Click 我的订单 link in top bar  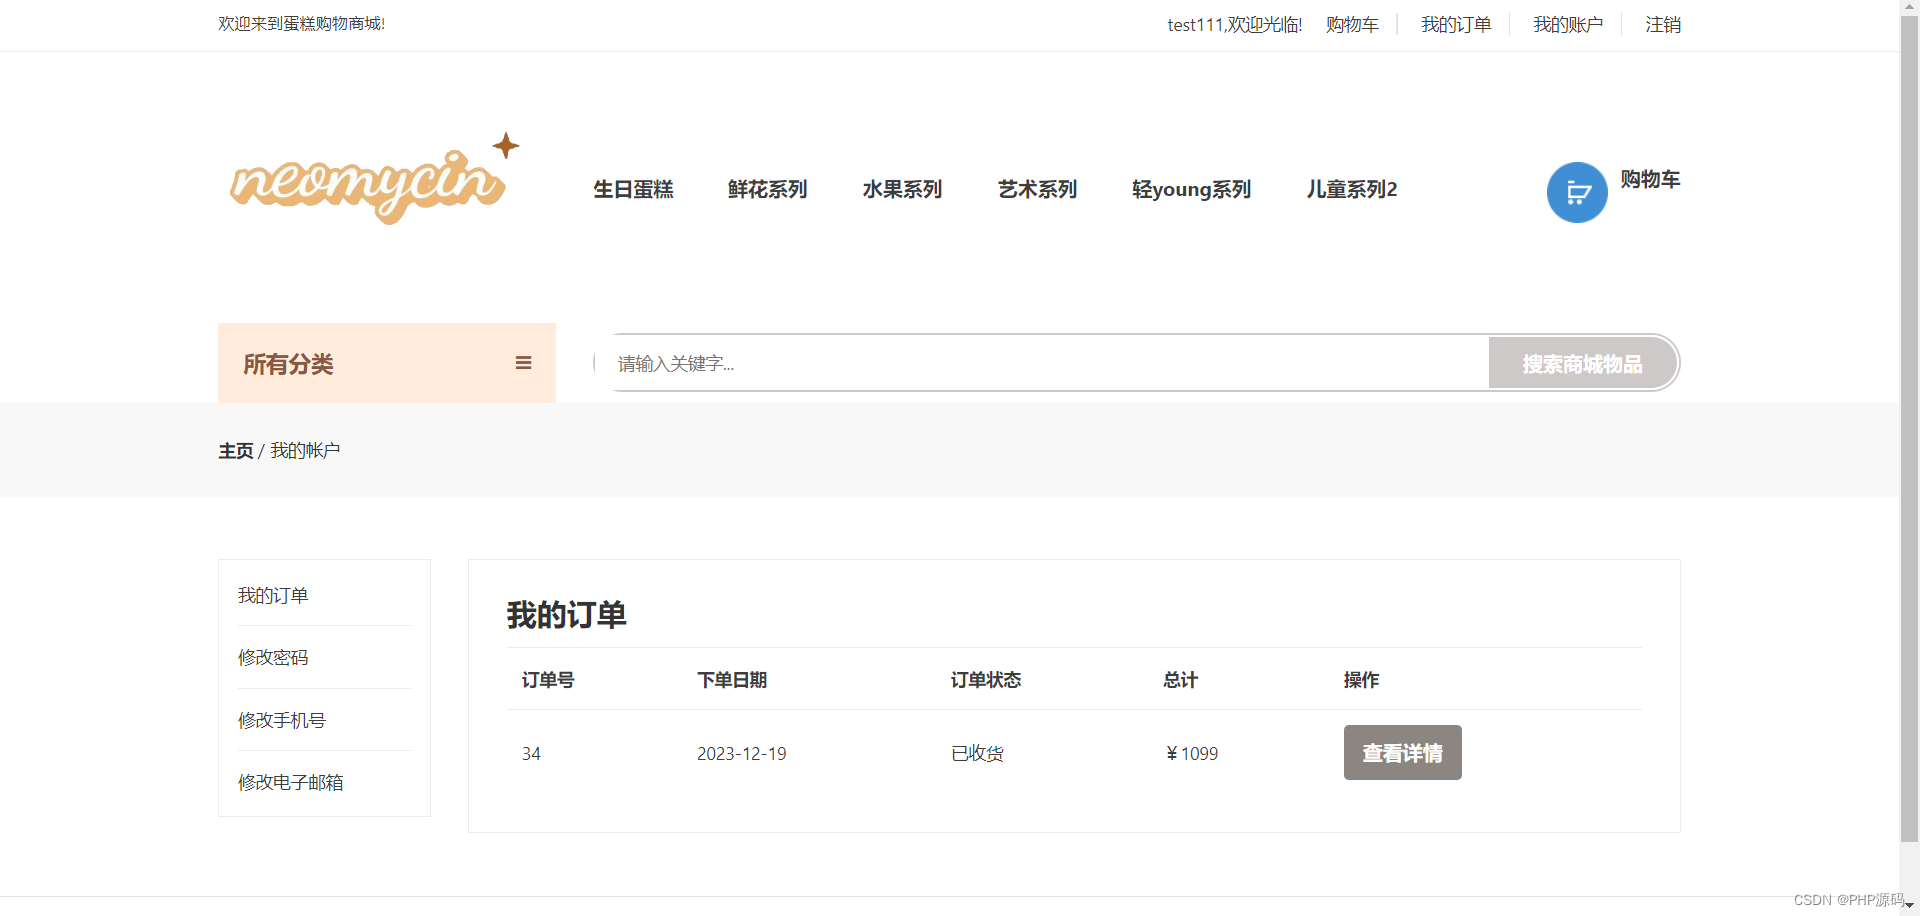(1456, 24)
